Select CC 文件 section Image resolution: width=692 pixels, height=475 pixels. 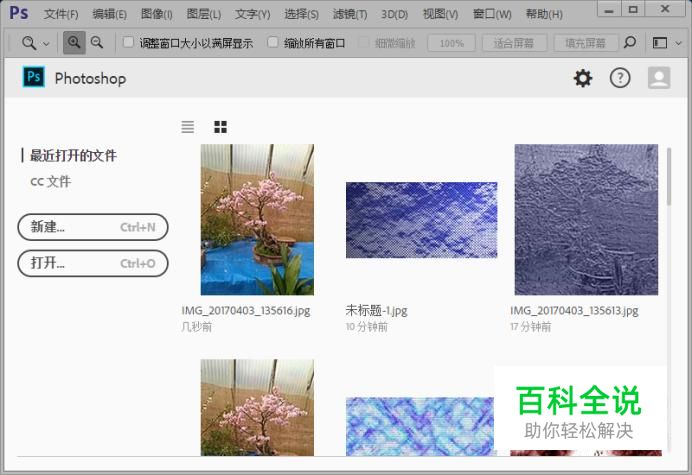coord(50,181)
